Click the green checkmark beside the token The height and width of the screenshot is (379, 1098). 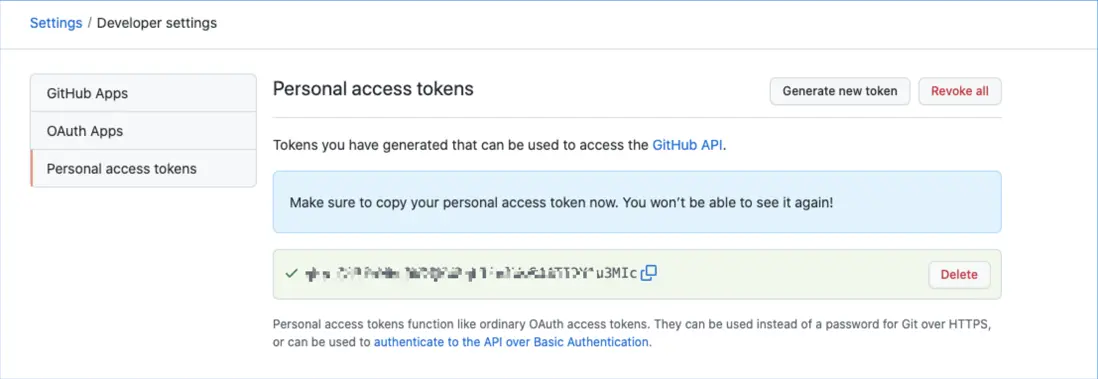pyautogui.click(x=292, y=273)
